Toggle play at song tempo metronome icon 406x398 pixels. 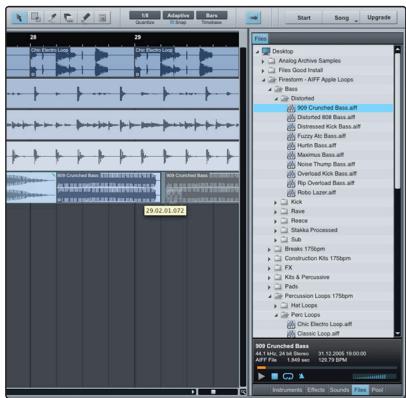[x=301, y=376]
